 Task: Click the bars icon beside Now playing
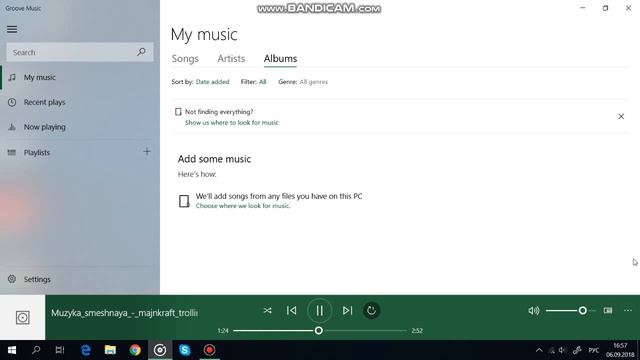pos(12,127)
